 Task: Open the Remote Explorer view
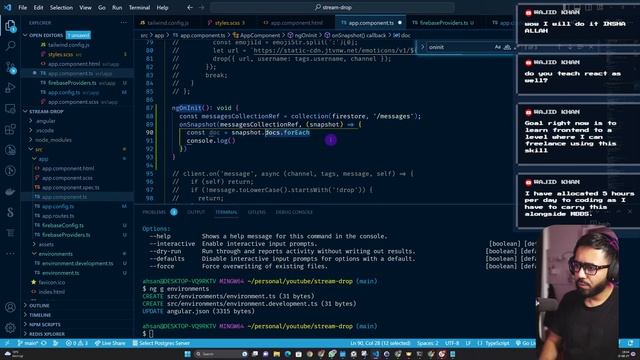pyautogui.click(x=10, y=109)
